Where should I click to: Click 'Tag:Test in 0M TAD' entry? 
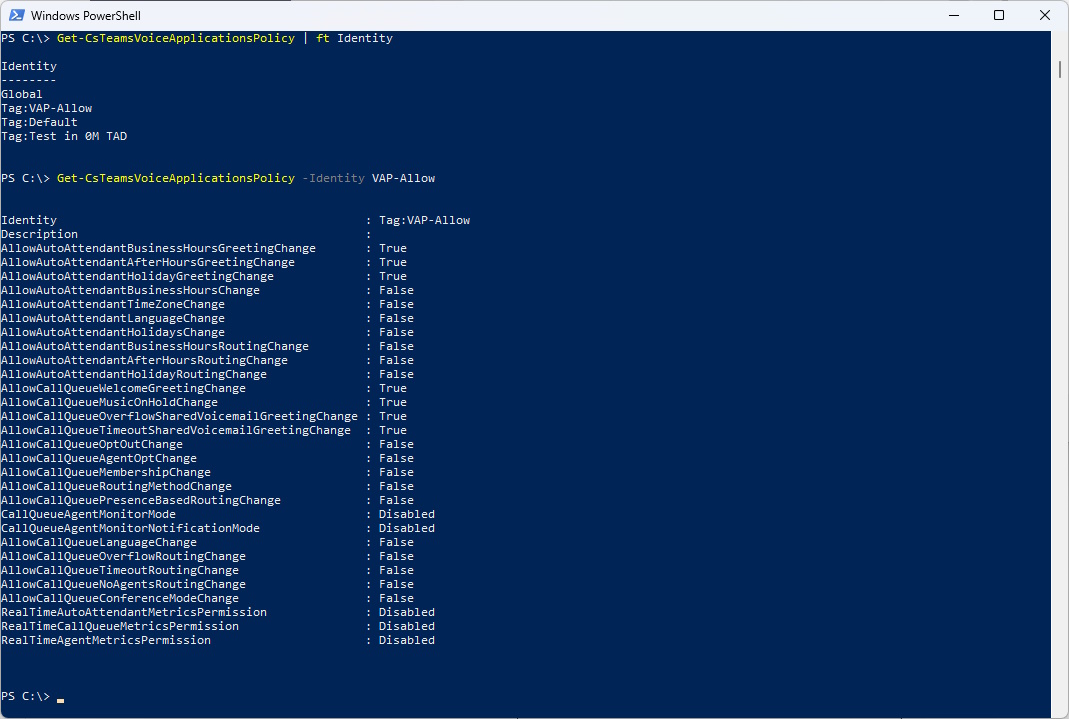(64, 136)
